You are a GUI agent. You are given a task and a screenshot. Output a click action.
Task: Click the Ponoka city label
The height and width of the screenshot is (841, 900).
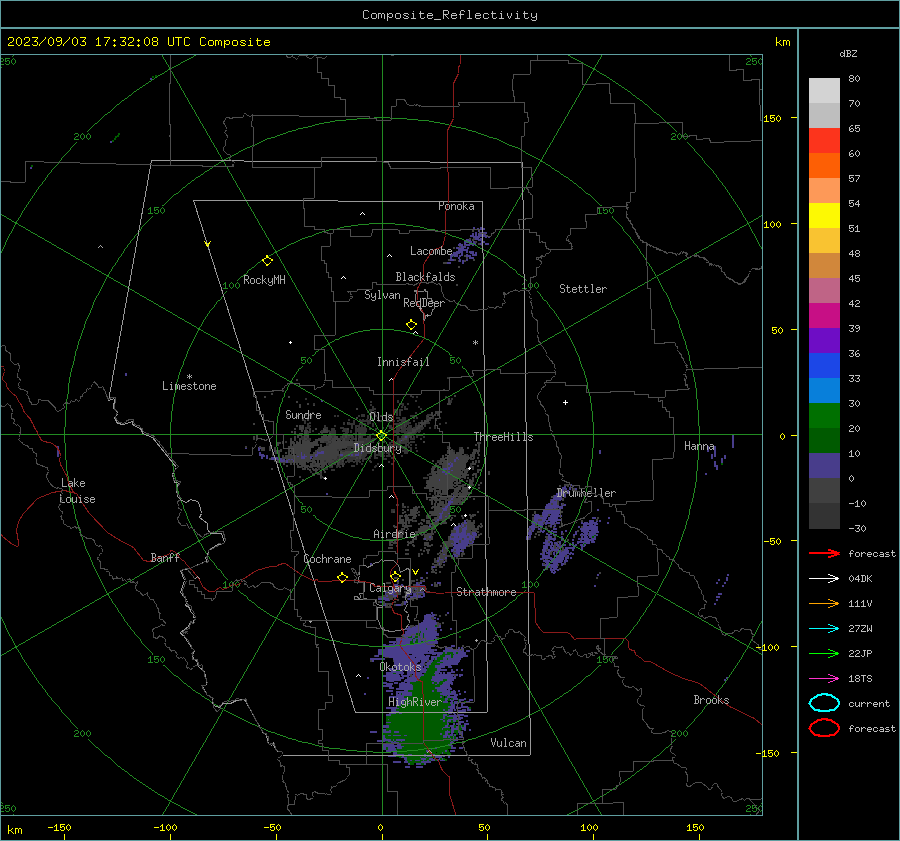pos(456,206)
